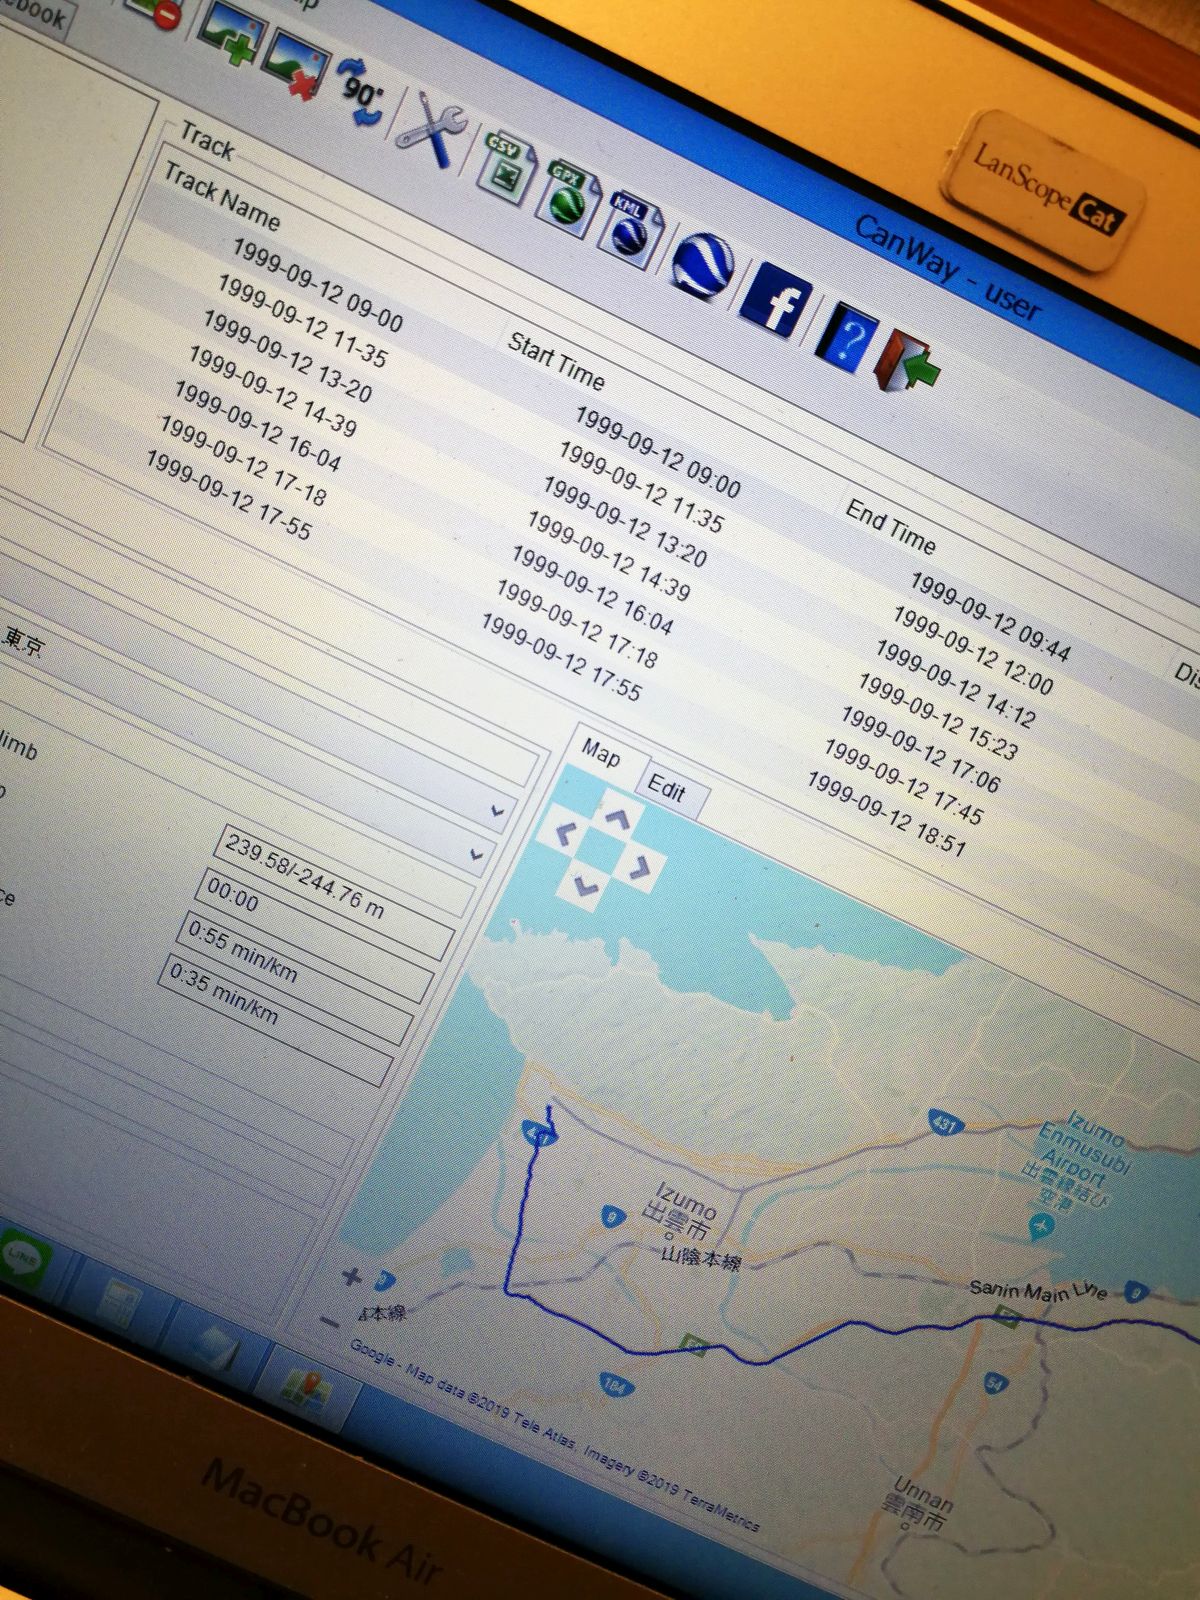Viewport: 1200px width, 1600px height.
Task: Click the add photo icon with green plus
Action: coord(228,33)
